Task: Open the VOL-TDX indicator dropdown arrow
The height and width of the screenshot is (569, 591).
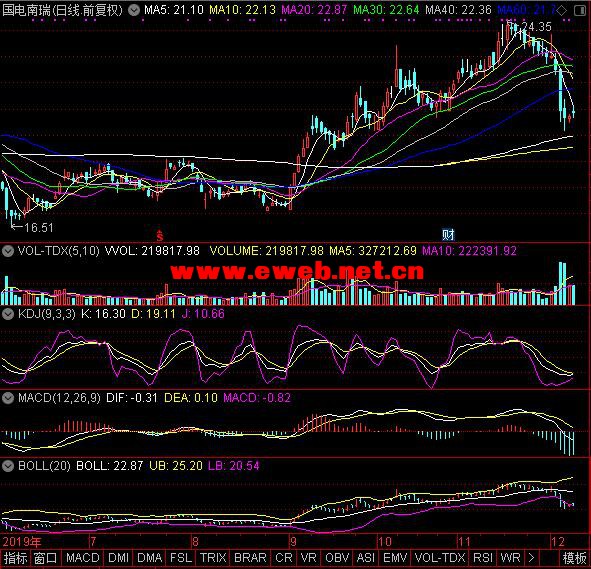Action: coord(8,251)
